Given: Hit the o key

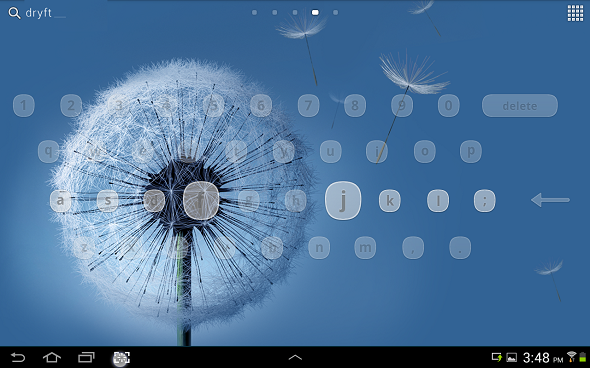Looking at the screenshot, I should coord(425,152).
